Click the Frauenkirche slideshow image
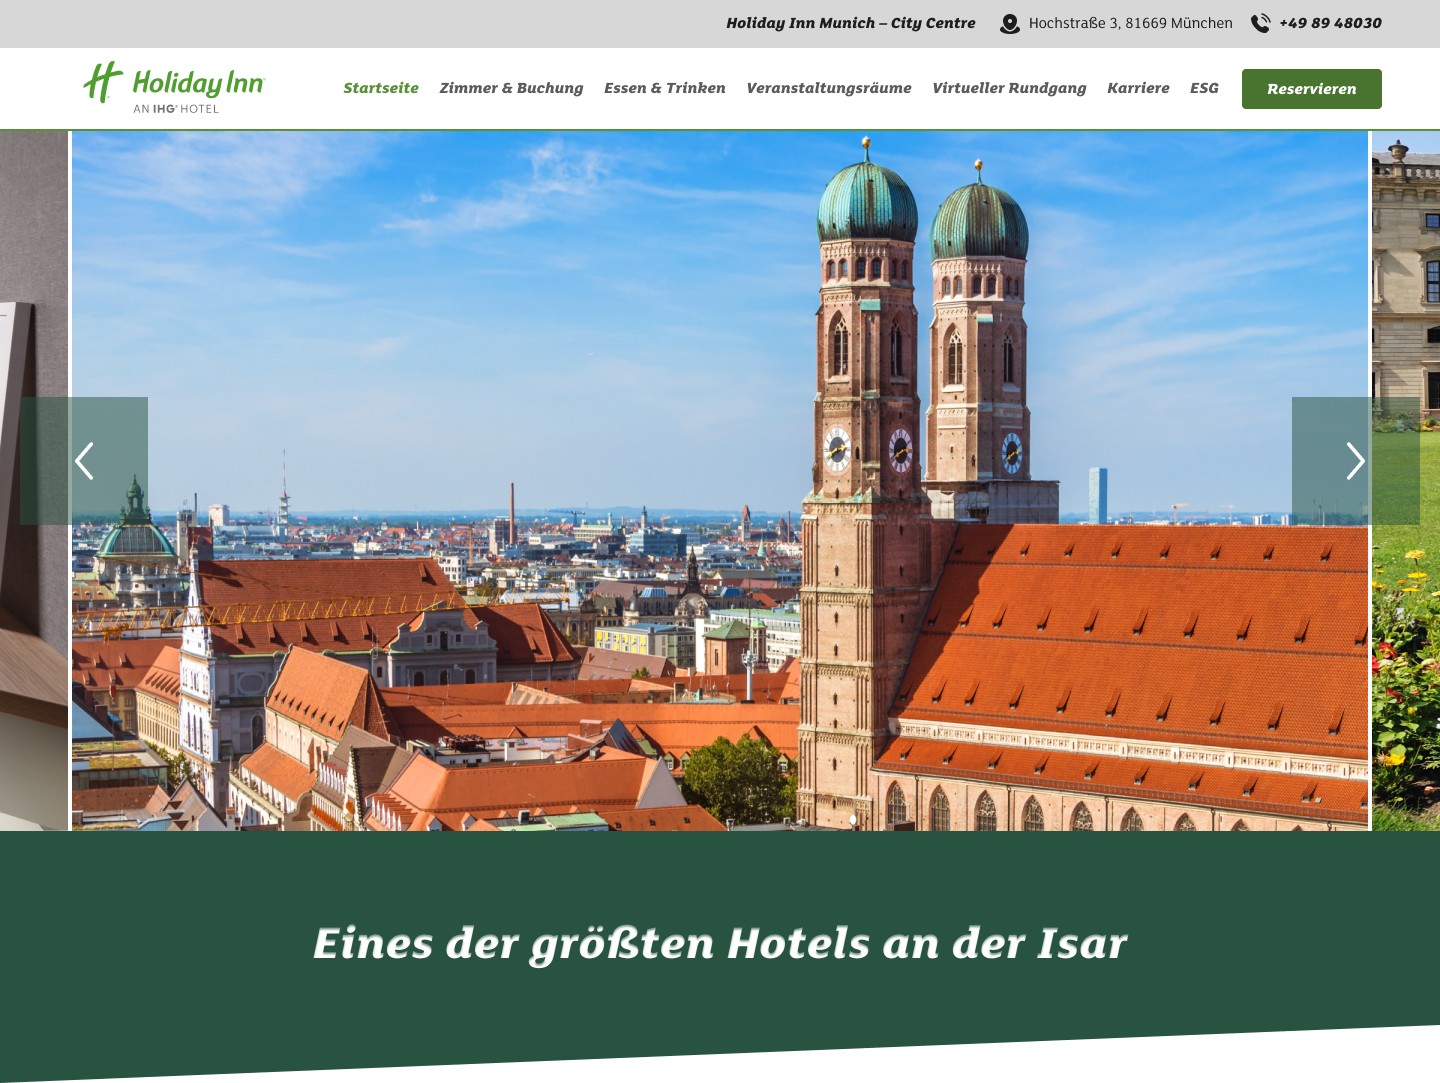Screen dimensions: 1440x1083 click(x=720, y=481)
